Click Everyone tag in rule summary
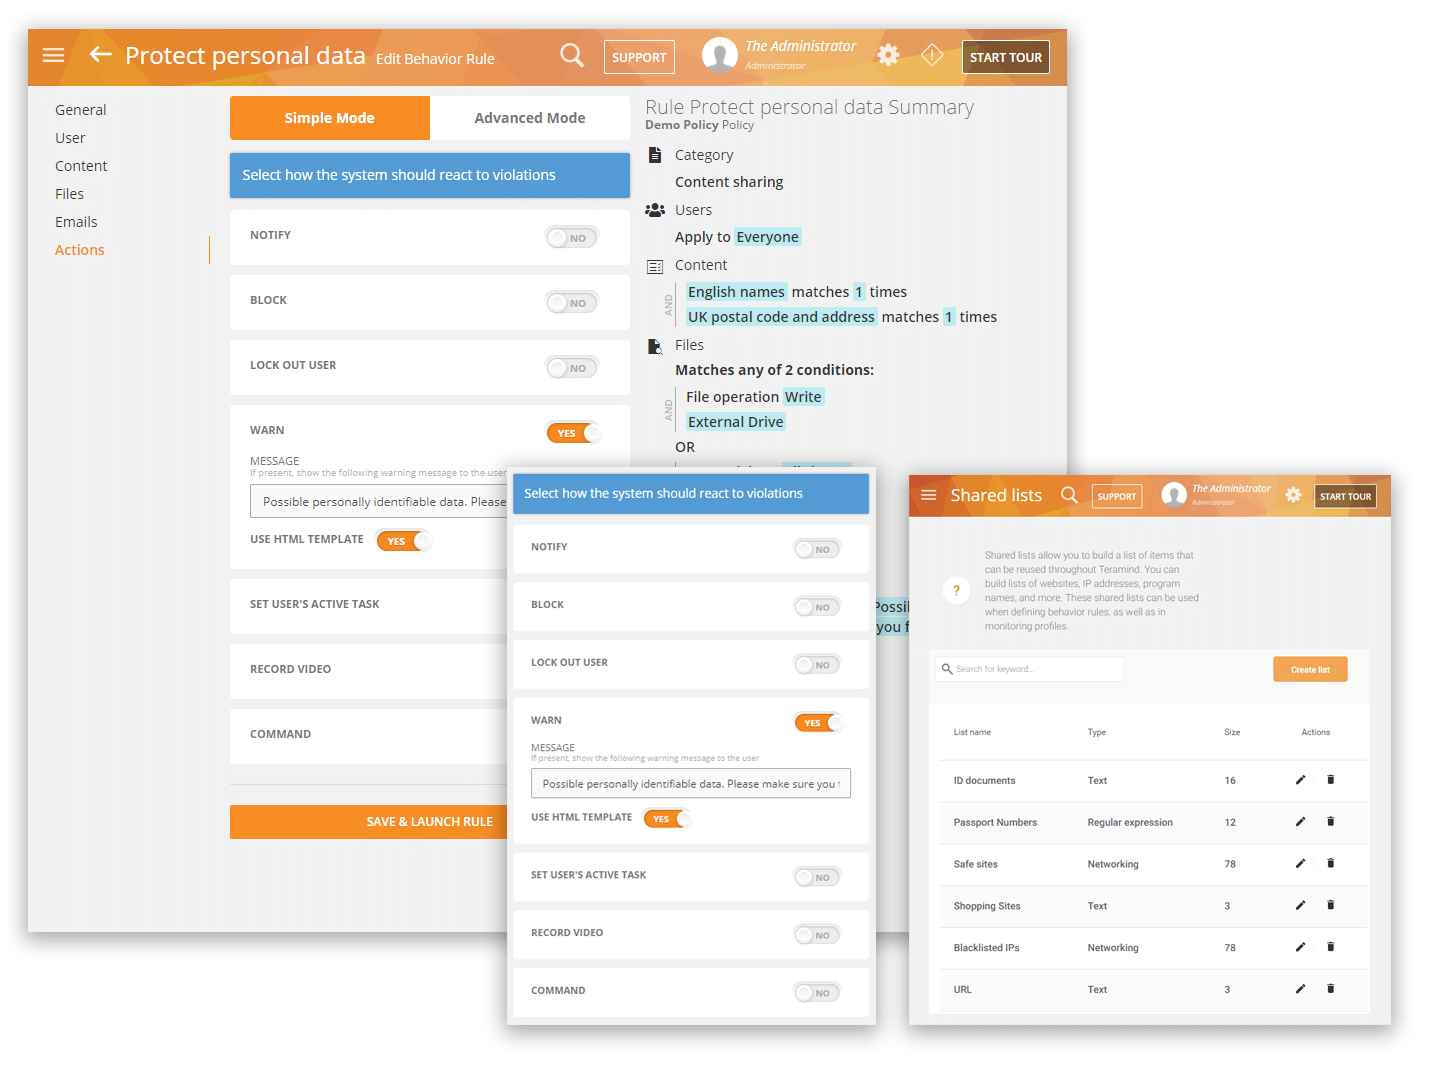Image resolution: width=1430 pixels, height=1080 pixels. [768, 237]
